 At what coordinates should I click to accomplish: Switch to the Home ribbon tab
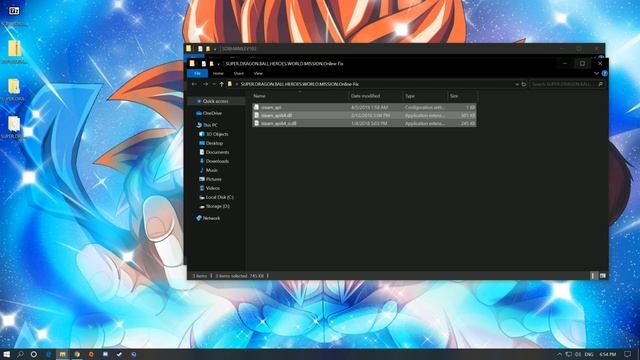[x=218, y=73]
